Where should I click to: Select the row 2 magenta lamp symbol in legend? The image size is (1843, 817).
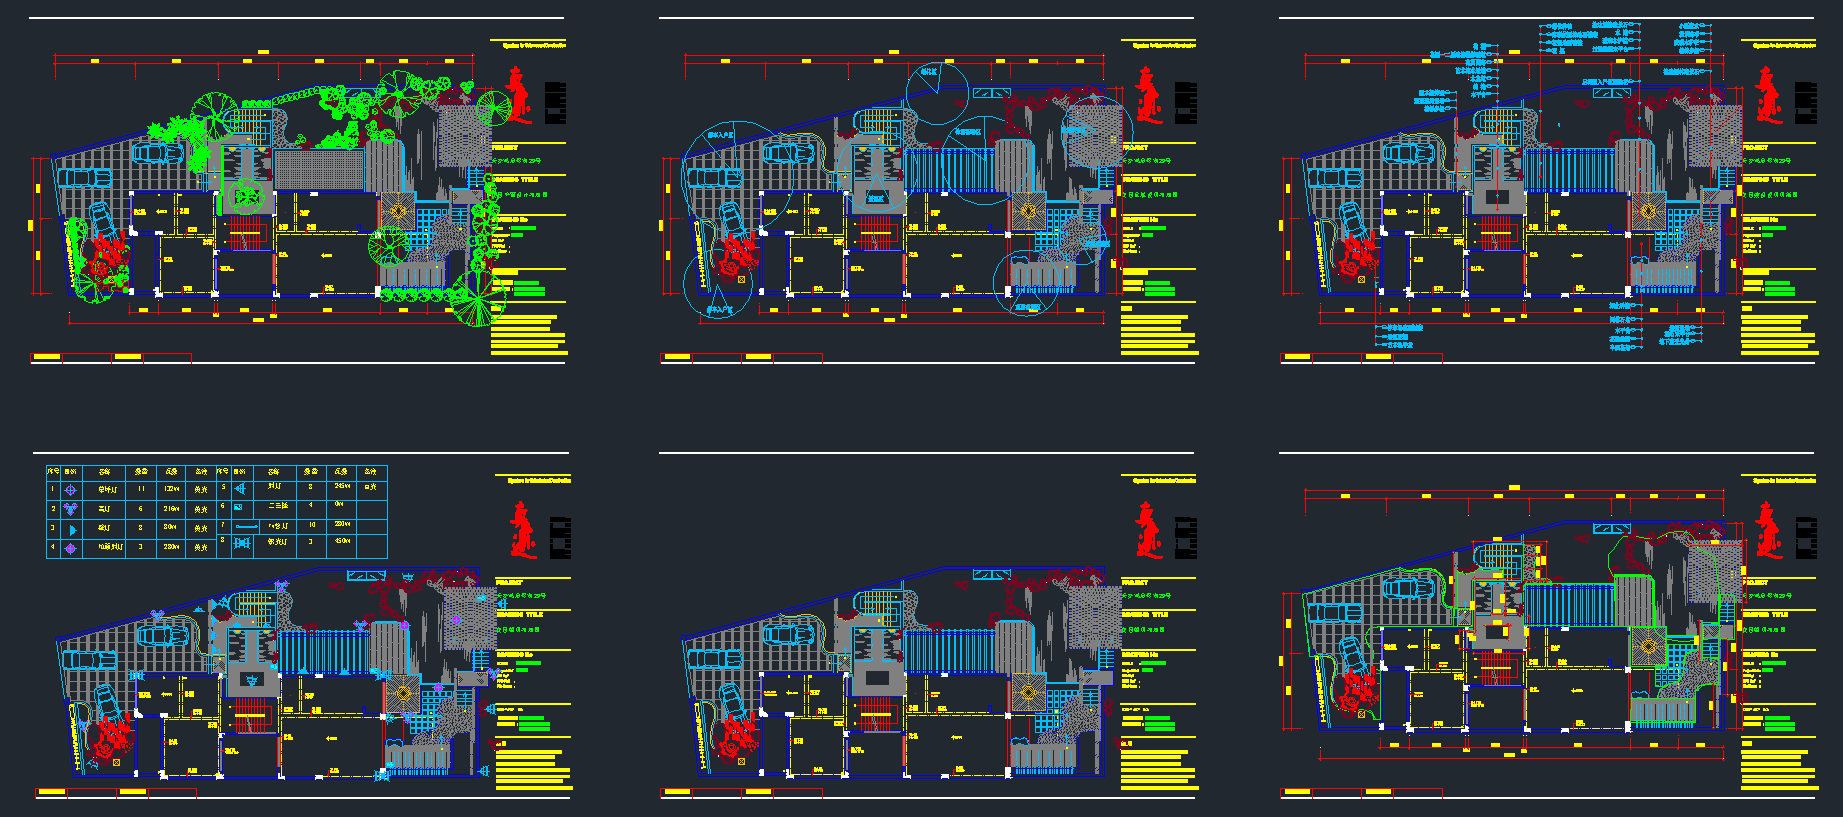click(70, 509)
